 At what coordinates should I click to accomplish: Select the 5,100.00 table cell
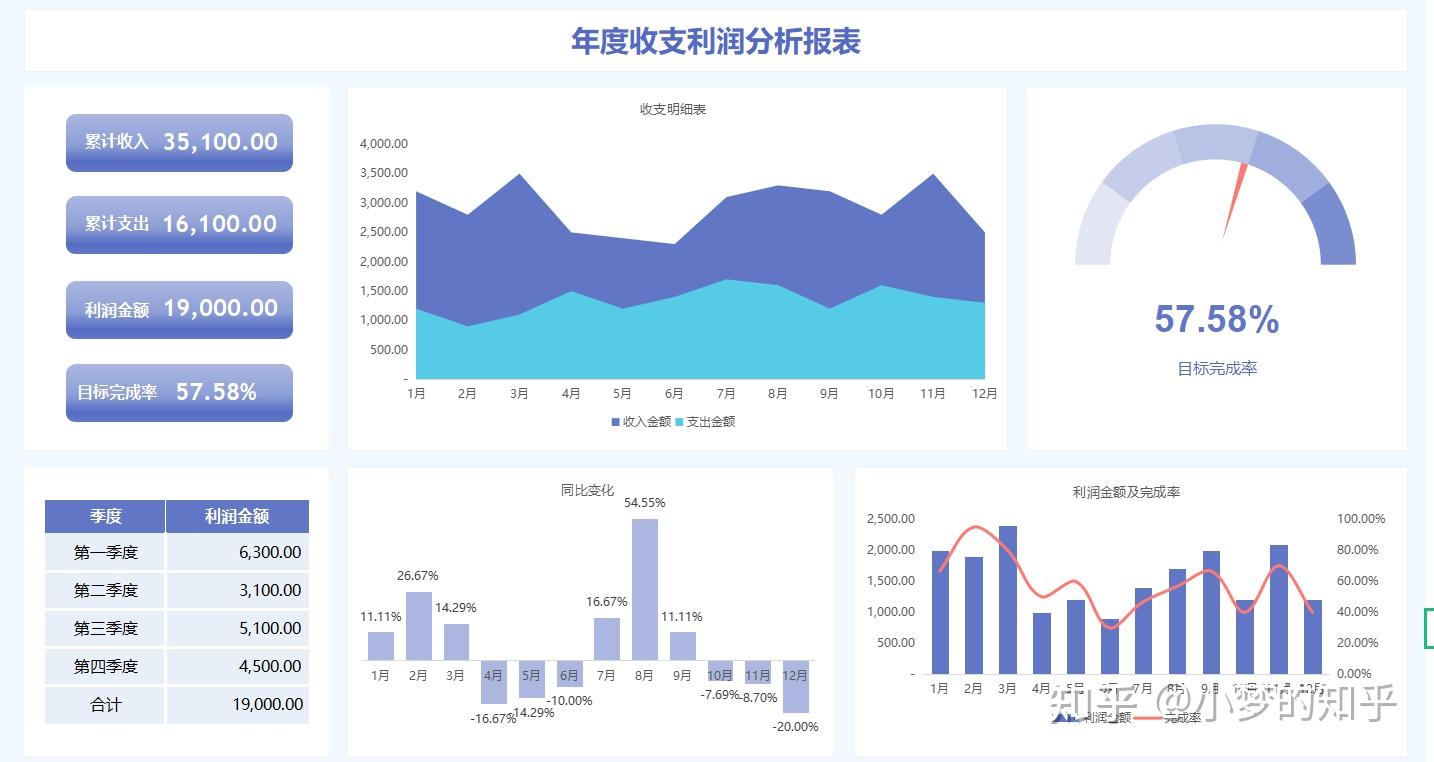237,628
